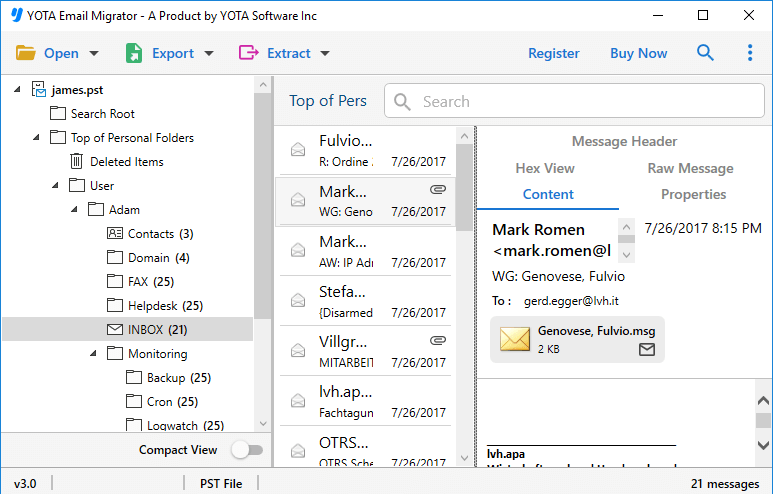Screen dimensions: 775x494
Task: Collapse the Adam folder node
Action: click(74, 209)
